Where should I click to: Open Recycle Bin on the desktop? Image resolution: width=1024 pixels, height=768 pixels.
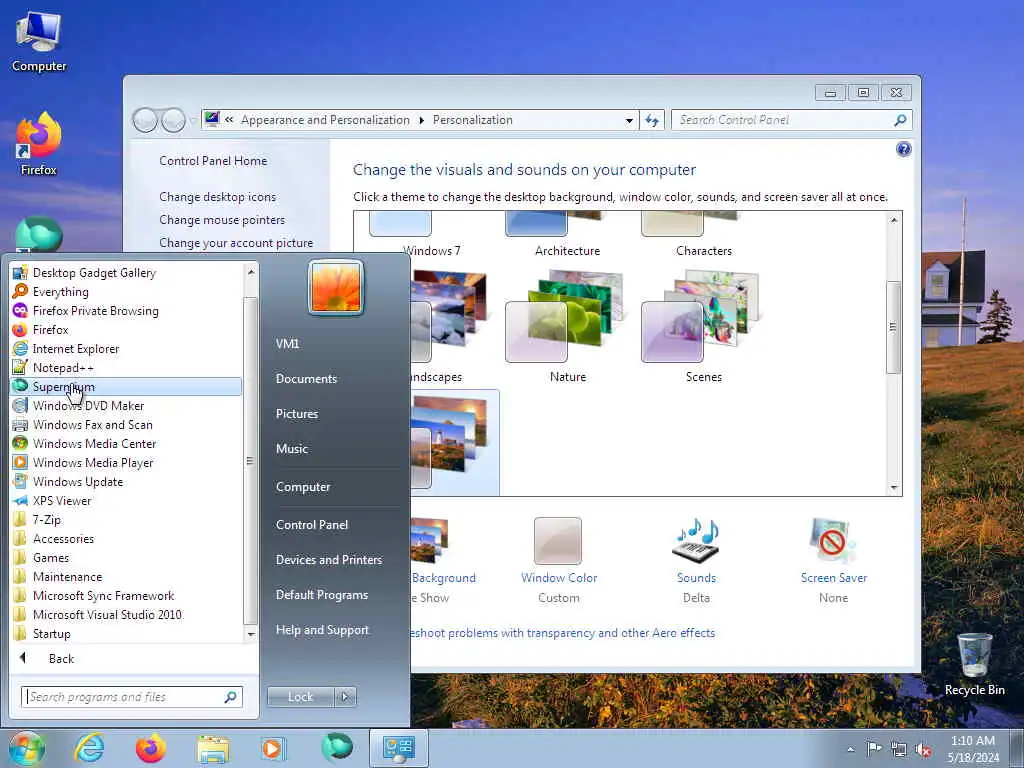coord(974,664)
